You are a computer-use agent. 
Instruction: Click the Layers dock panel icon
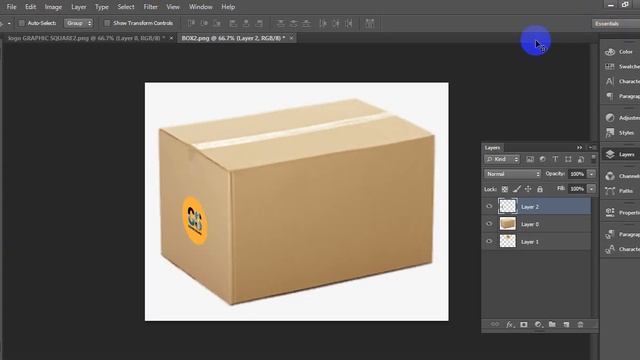pyautogui.click(x=610, y=154)
